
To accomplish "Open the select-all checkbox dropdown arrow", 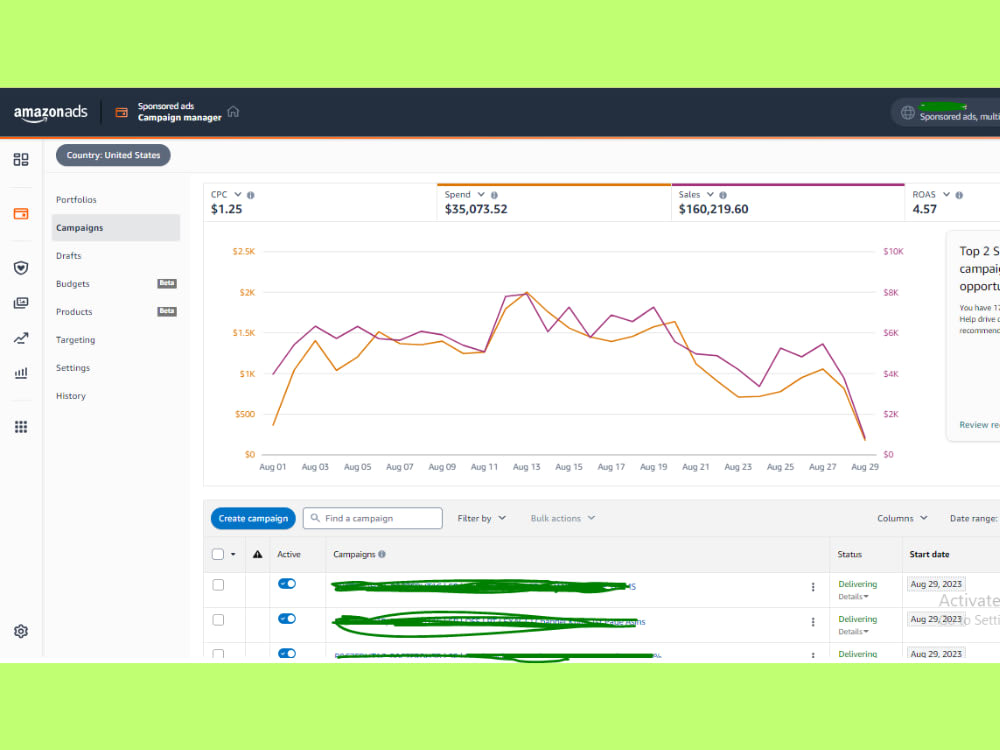I will pos(233,554).
